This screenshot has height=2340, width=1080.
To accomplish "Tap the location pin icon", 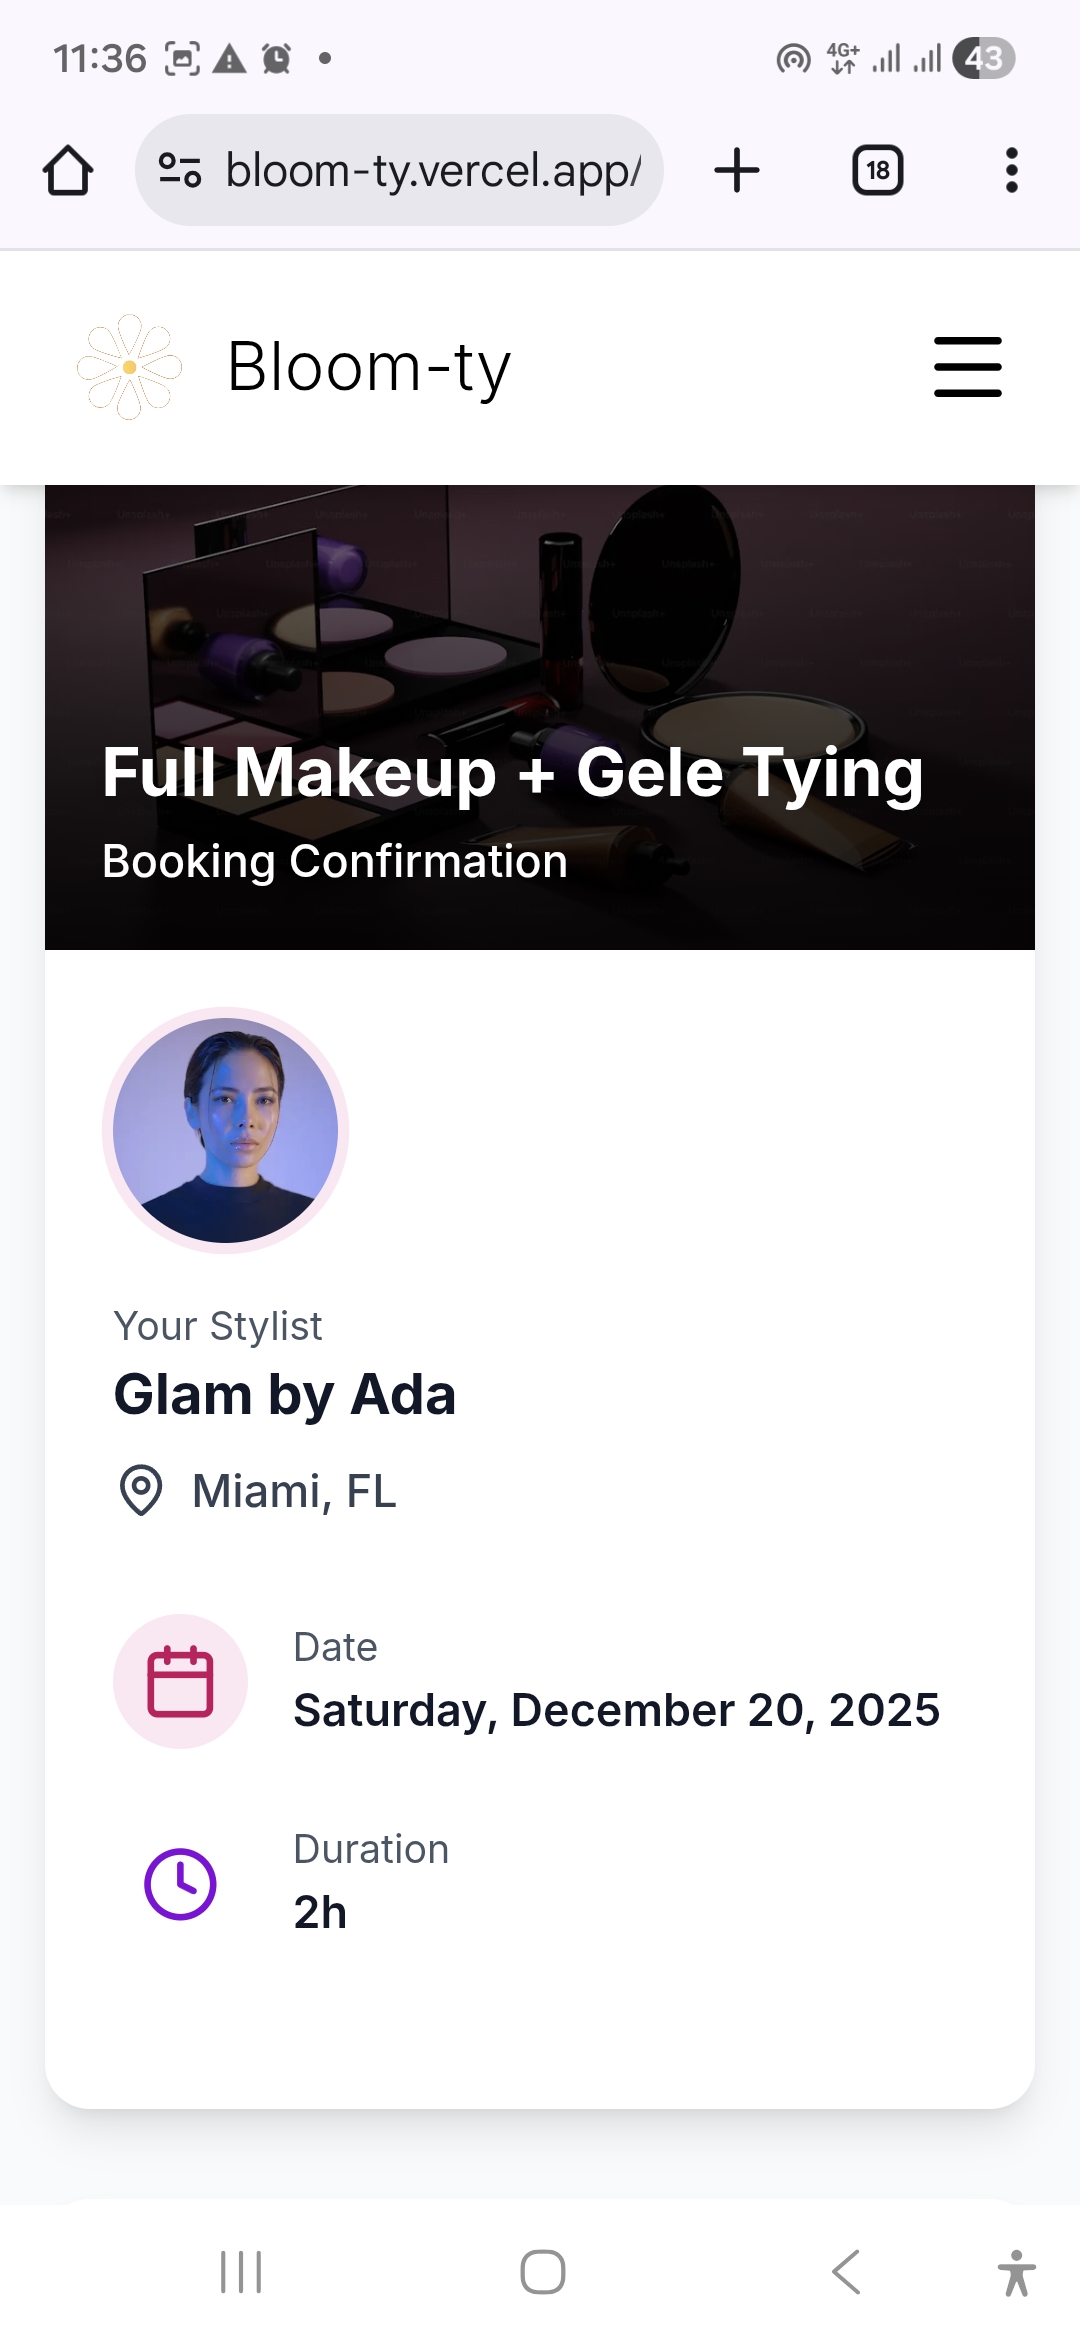I will click(x=141, y=1490).
